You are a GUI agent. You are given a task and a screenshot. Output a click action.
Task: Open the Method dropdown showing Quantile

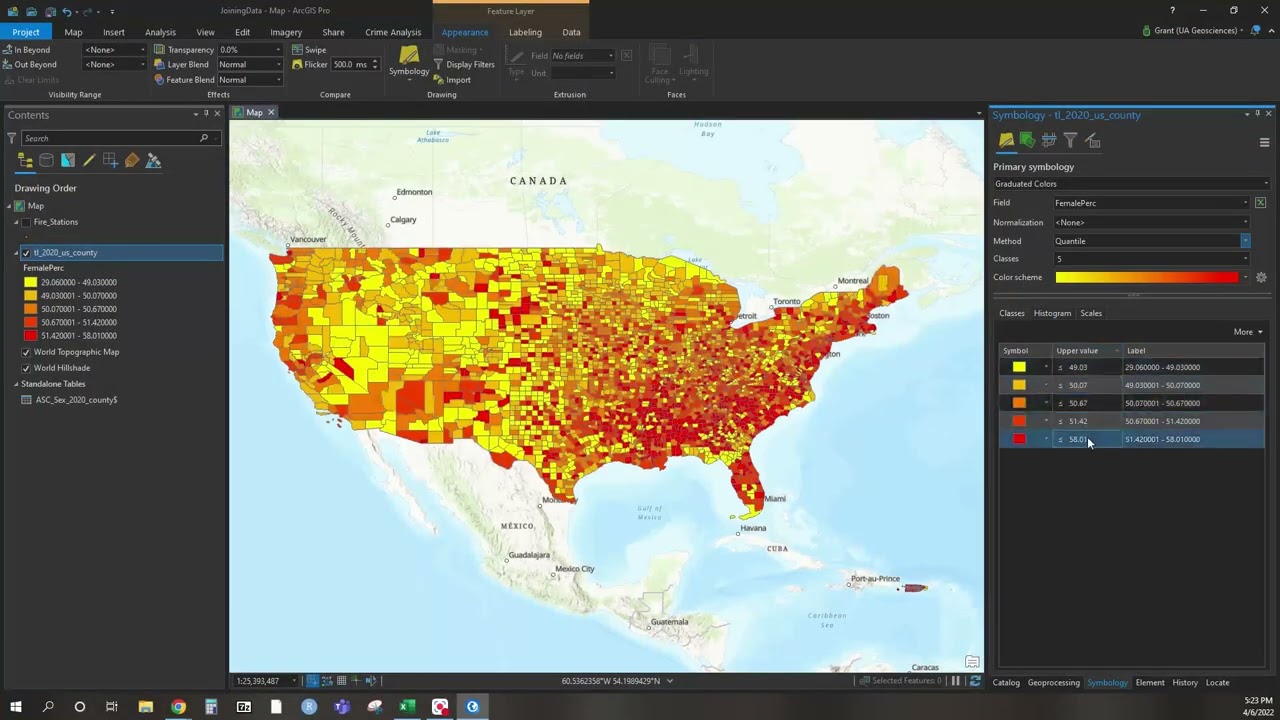point(1152,241)
